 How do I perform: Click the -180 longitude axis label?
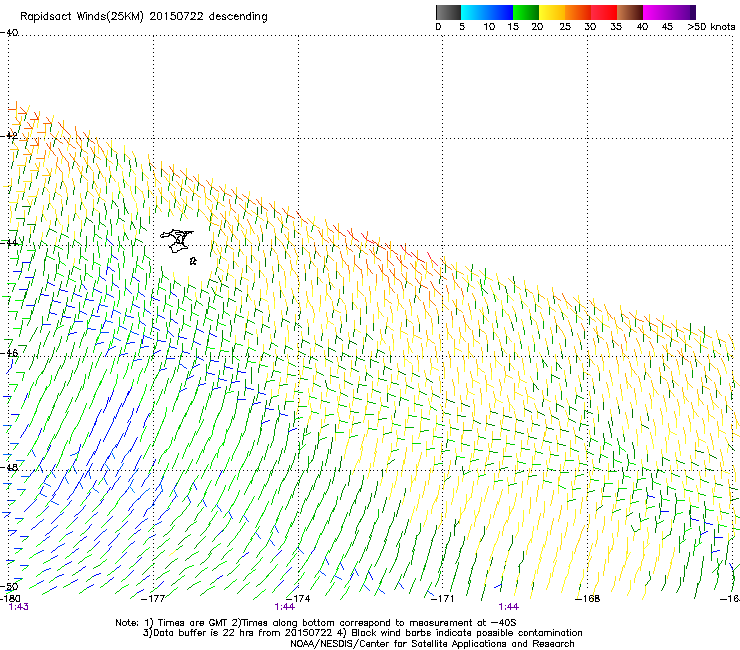[10, 599]
